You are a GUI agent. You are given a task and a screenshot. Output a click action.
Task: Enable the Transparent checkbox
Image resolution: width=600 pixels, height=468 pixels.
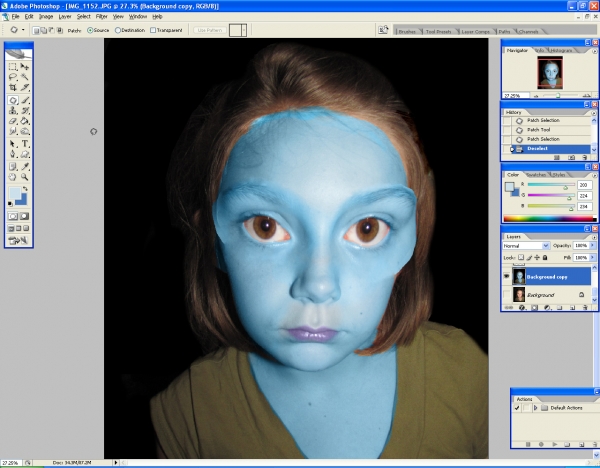[153, 30]
